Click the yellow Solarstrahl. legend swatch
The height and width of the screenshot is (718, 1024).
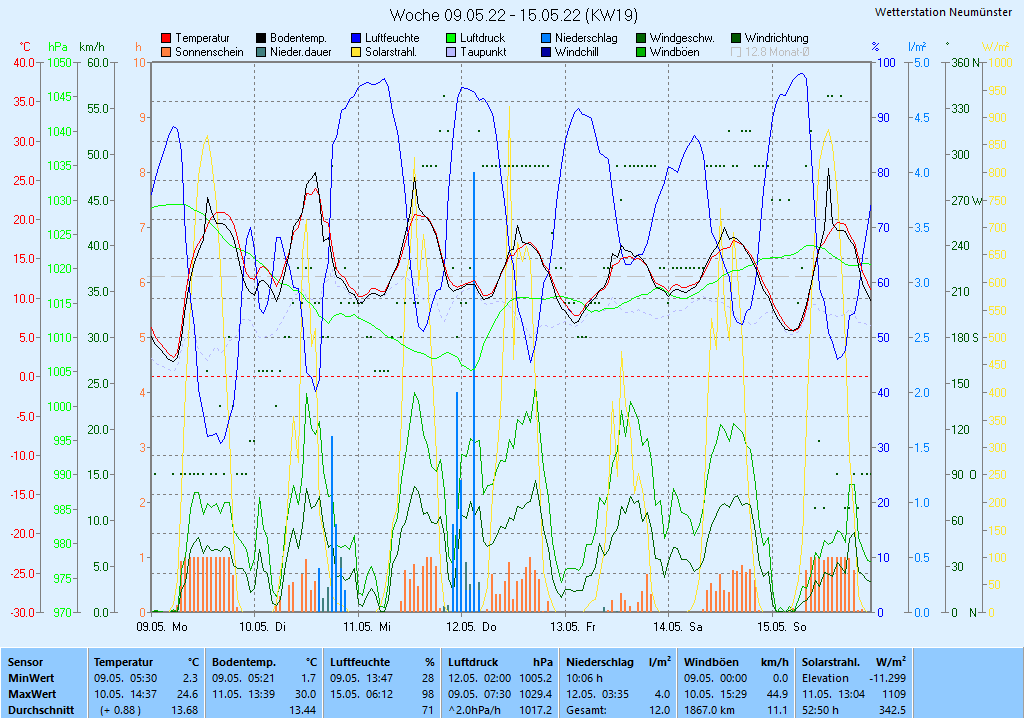[356, 52]
